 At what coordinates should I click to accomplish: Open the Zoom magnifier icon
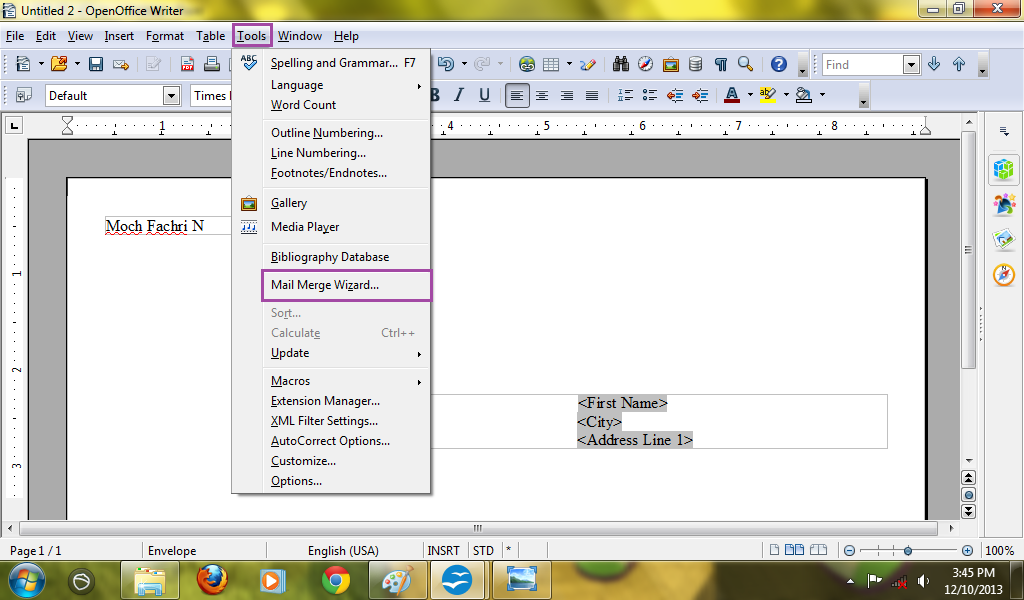click(745, 64)
